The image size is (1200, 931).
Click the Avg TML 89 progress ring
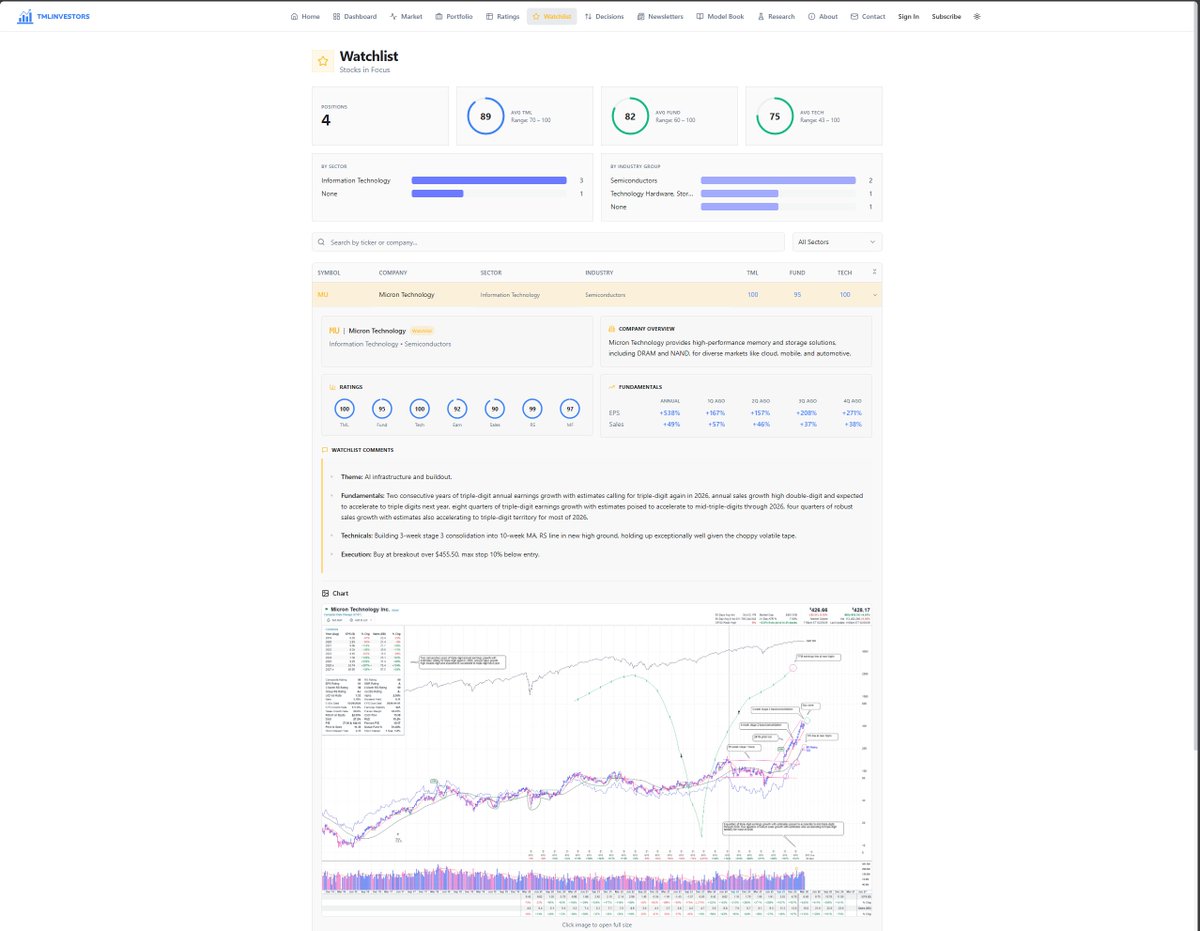[485, 116]
